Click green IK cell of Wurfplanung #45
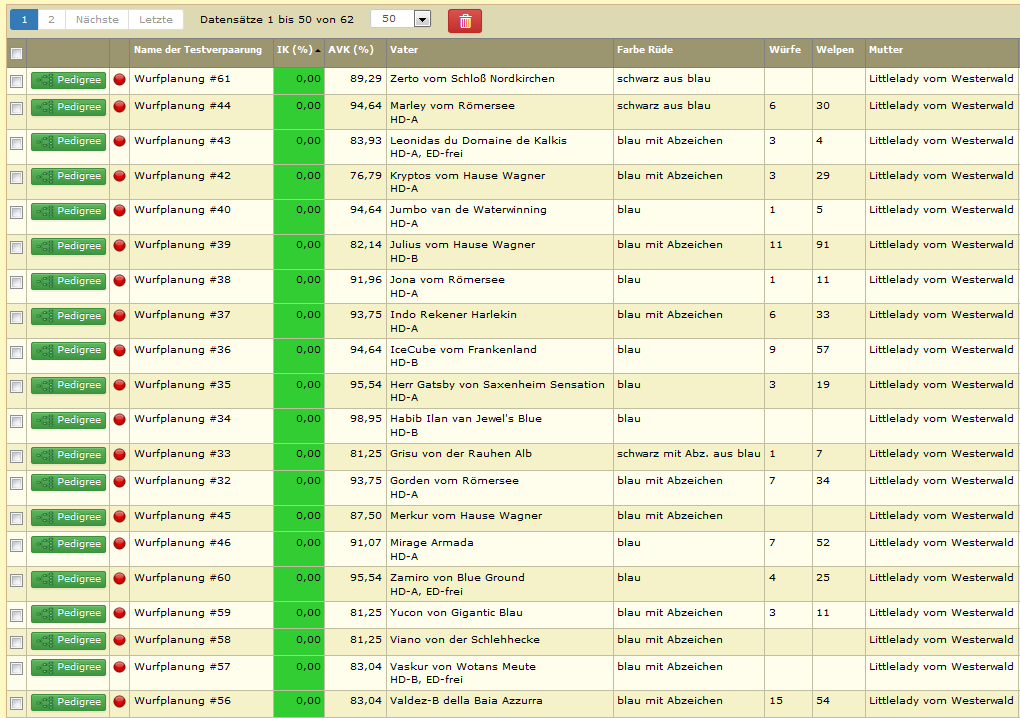 tap(299, 518)
